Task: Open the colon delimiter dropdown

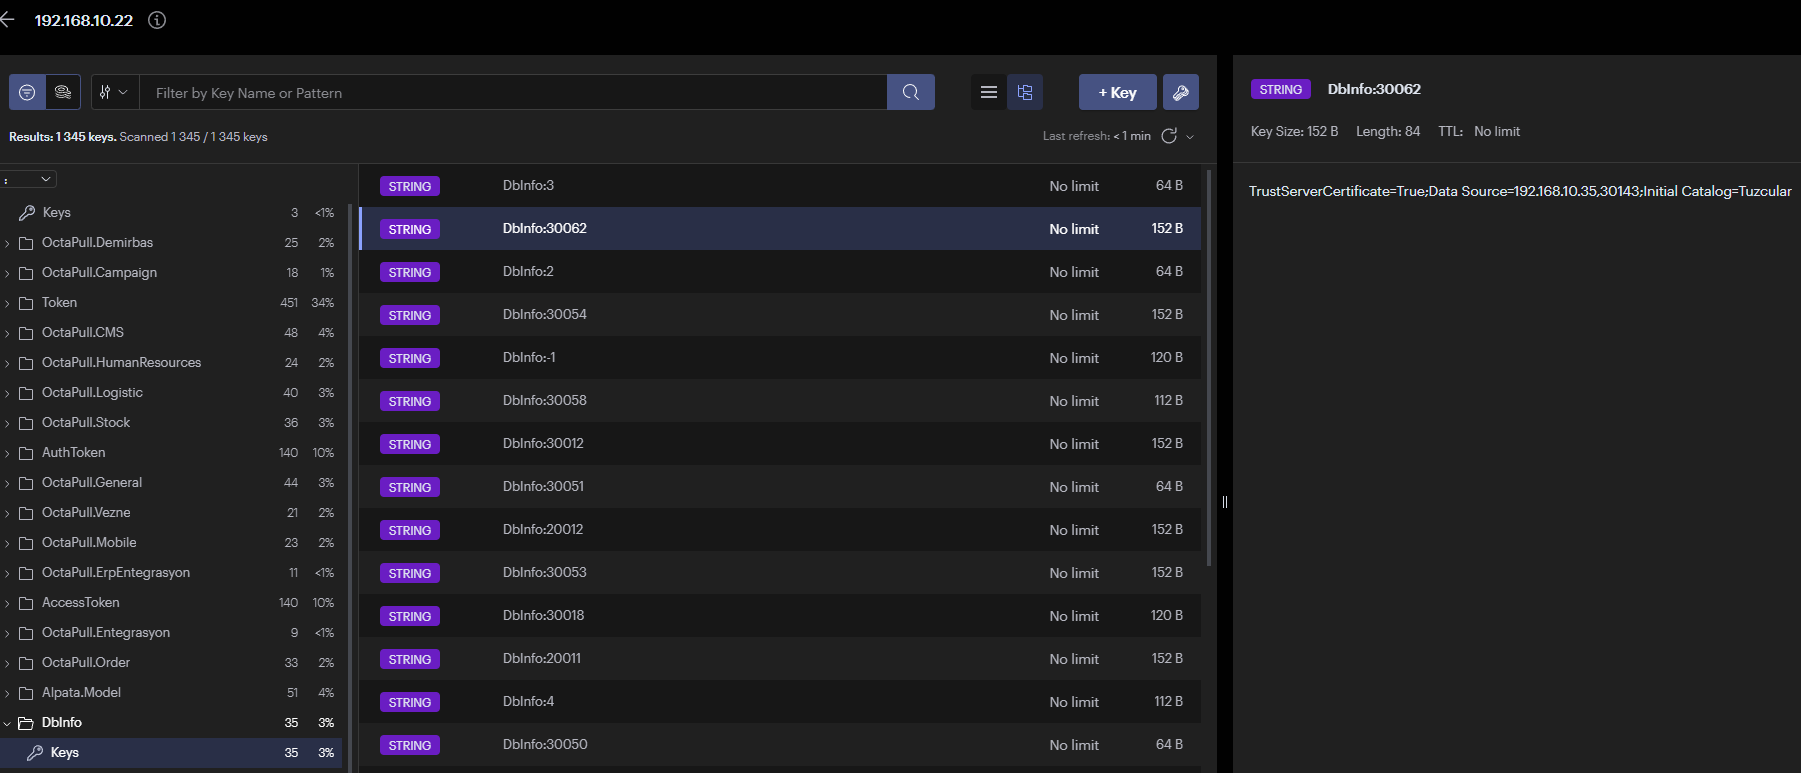Action: coord(29,179)
